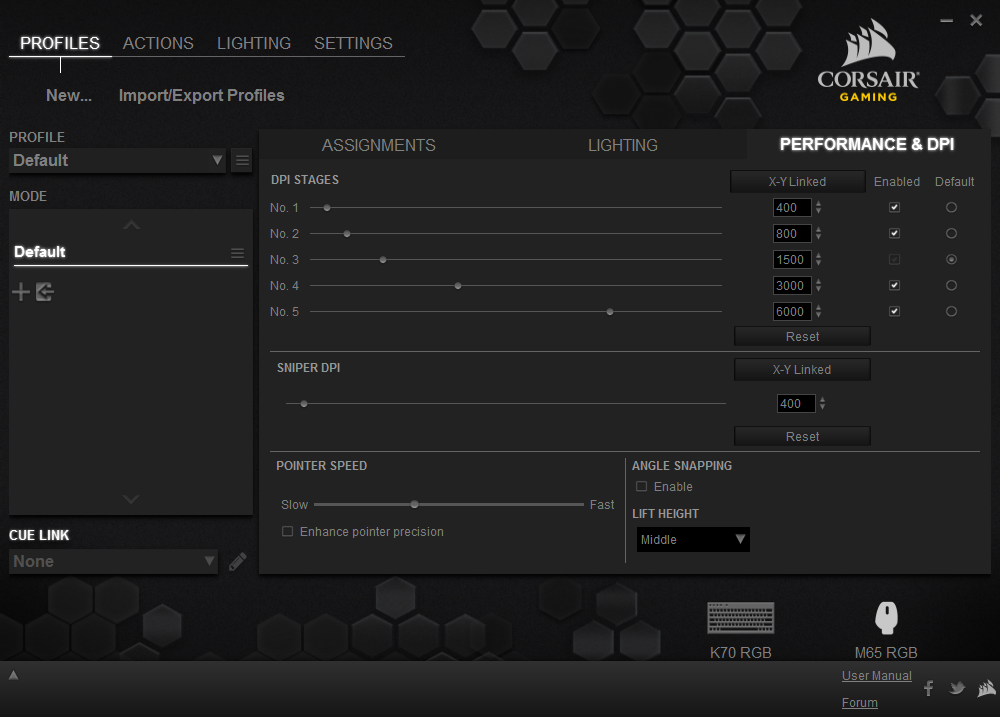Expand the bottom bar up-arrow
1000x717 pixels.
point(13,675)
